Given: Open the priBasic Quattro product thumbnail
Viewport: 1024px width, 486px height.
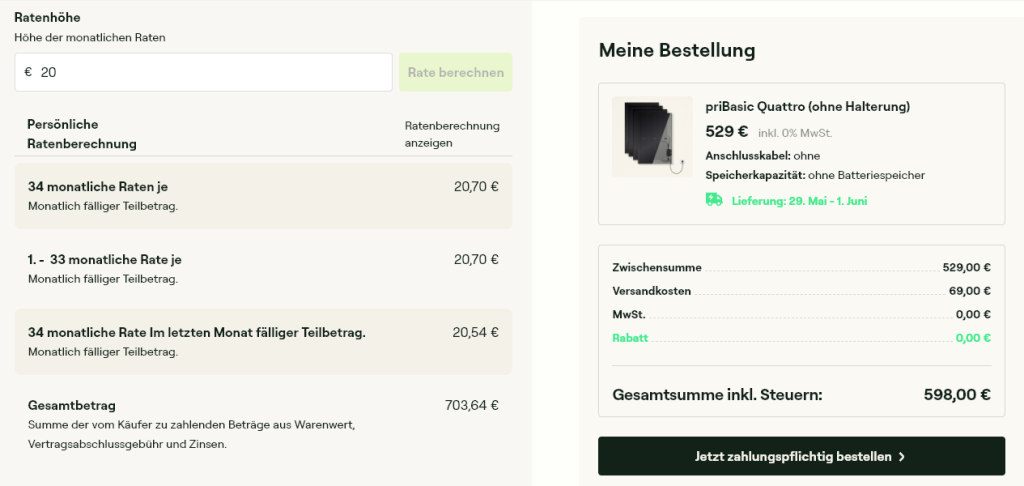Looking at the screenshot, I should tap(652, 137).
